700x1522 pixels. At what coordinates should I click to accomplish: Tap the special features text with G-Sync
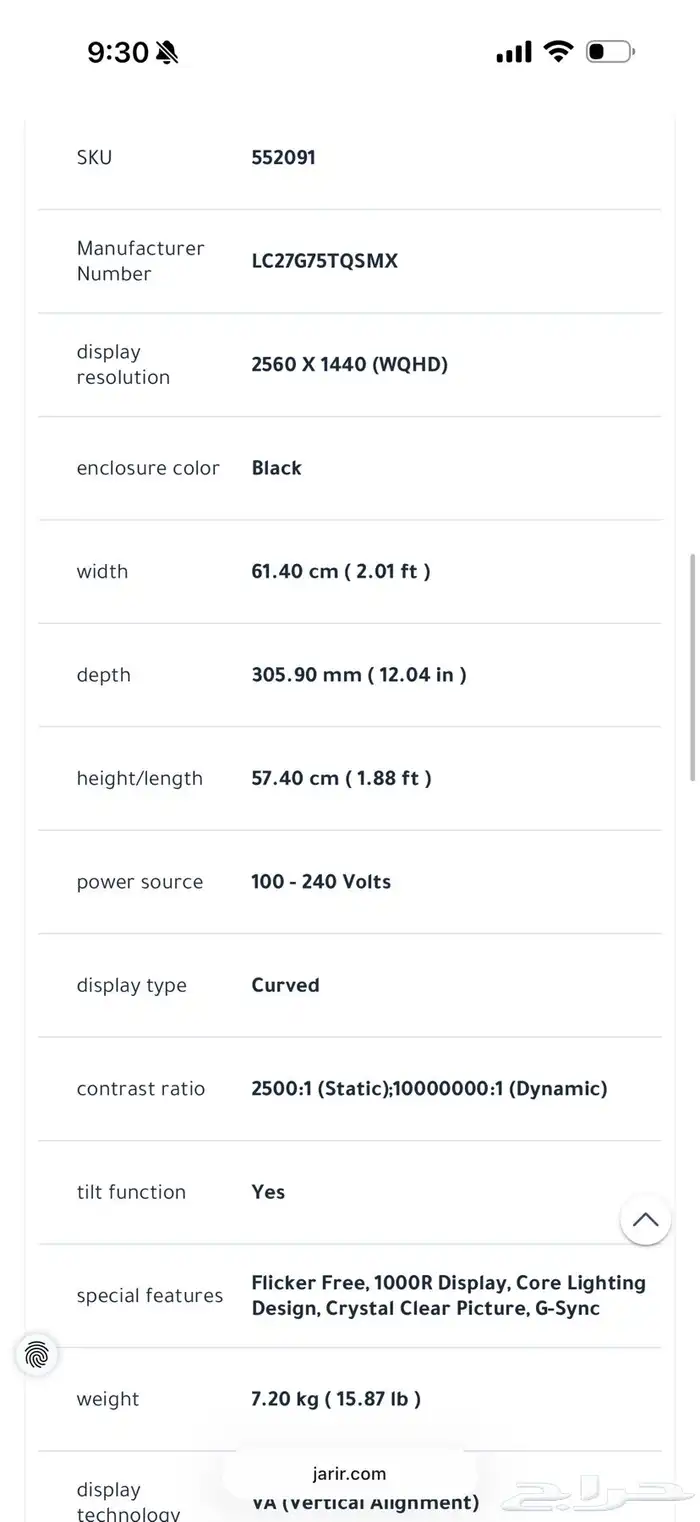448,1295
